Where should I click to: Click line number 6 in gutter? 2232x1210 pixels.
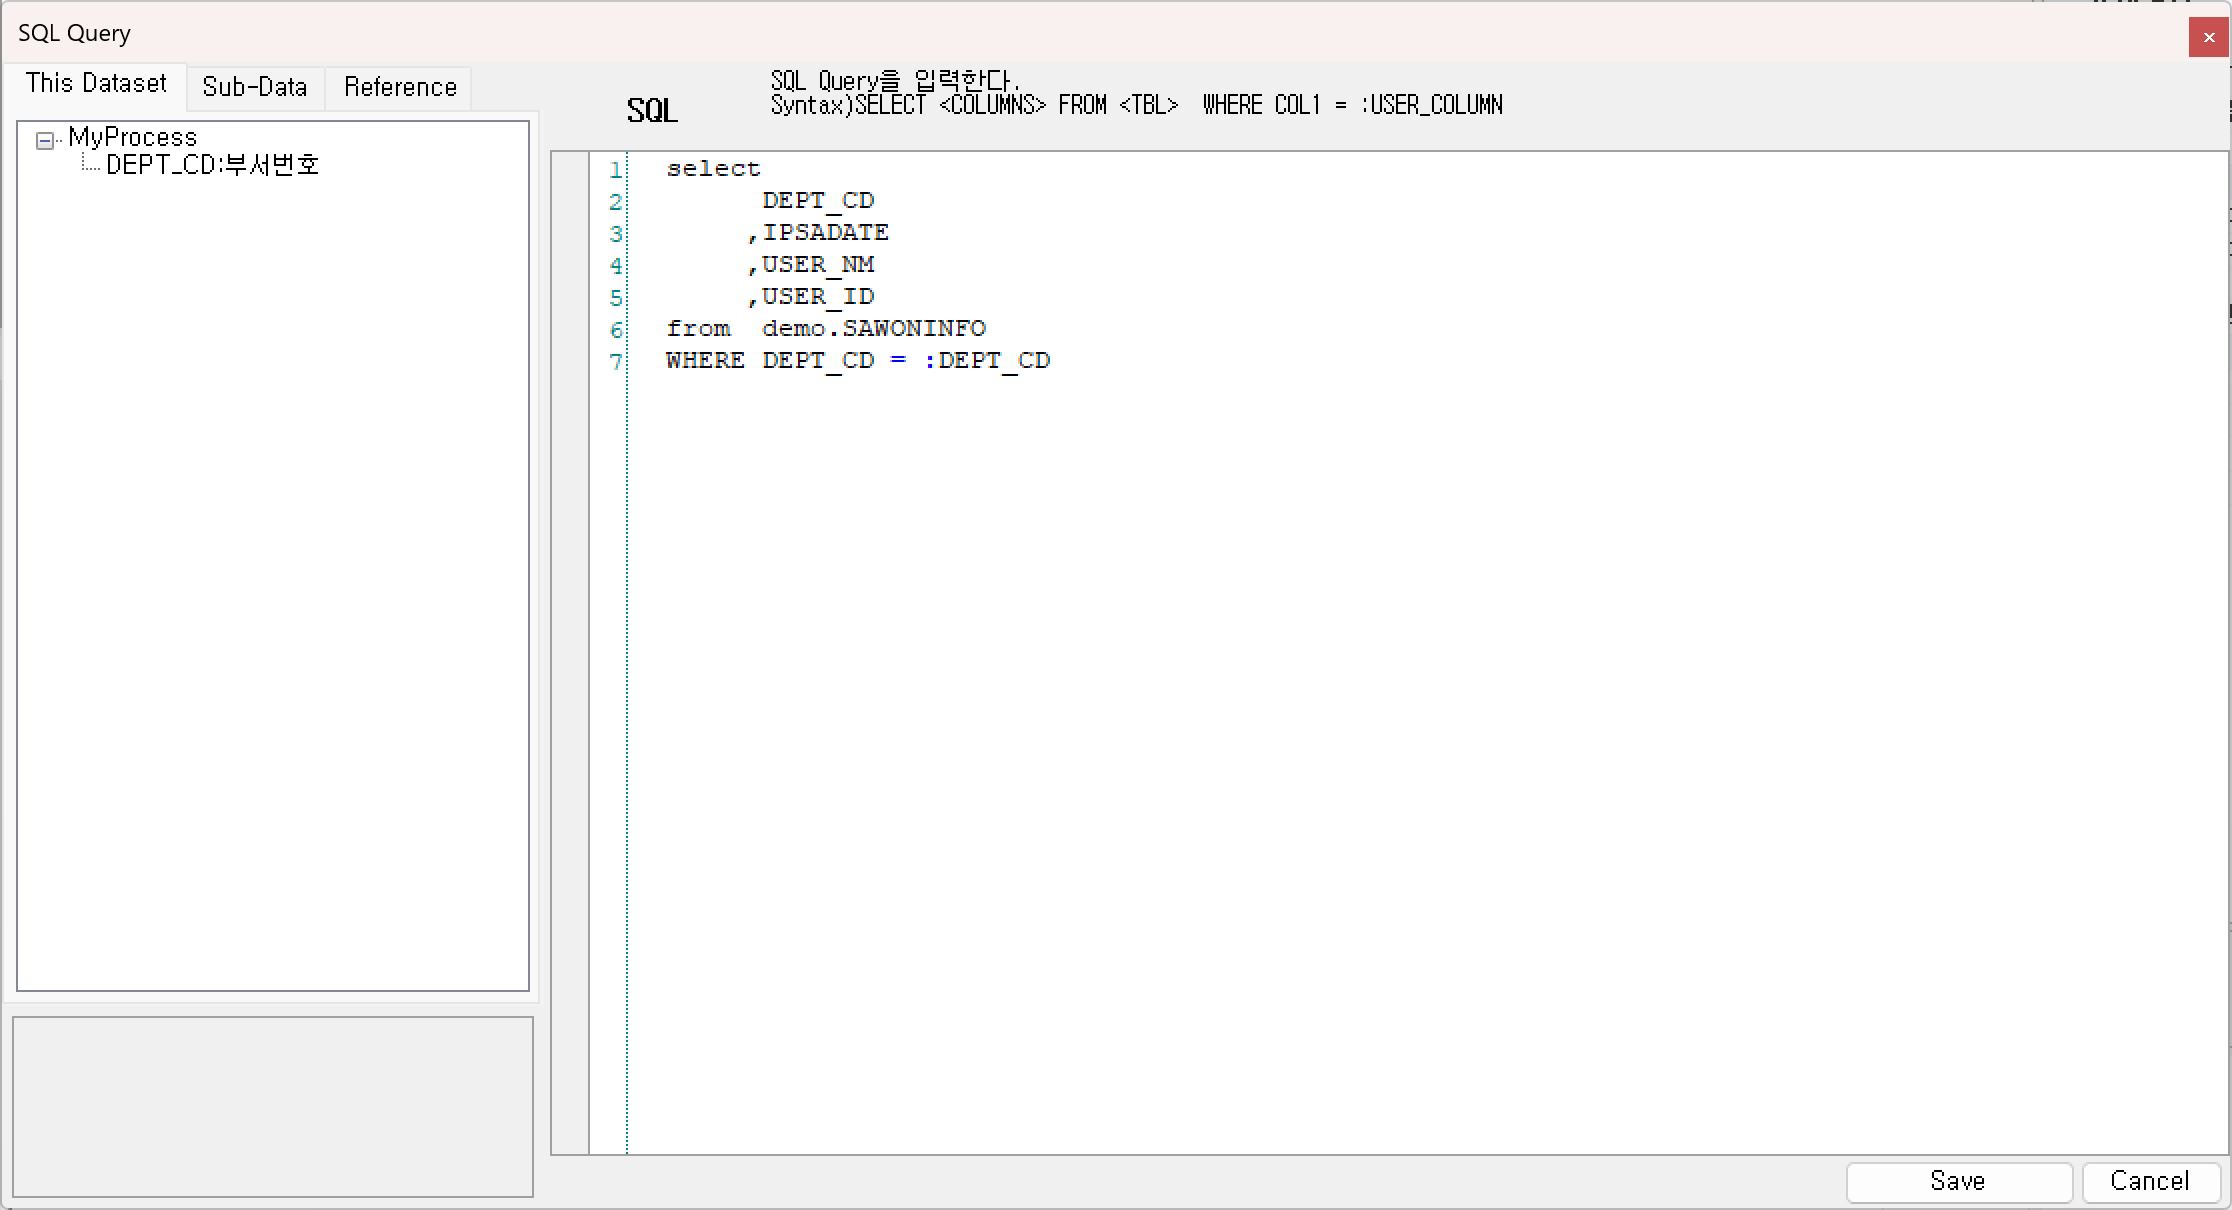coord(616,330)
